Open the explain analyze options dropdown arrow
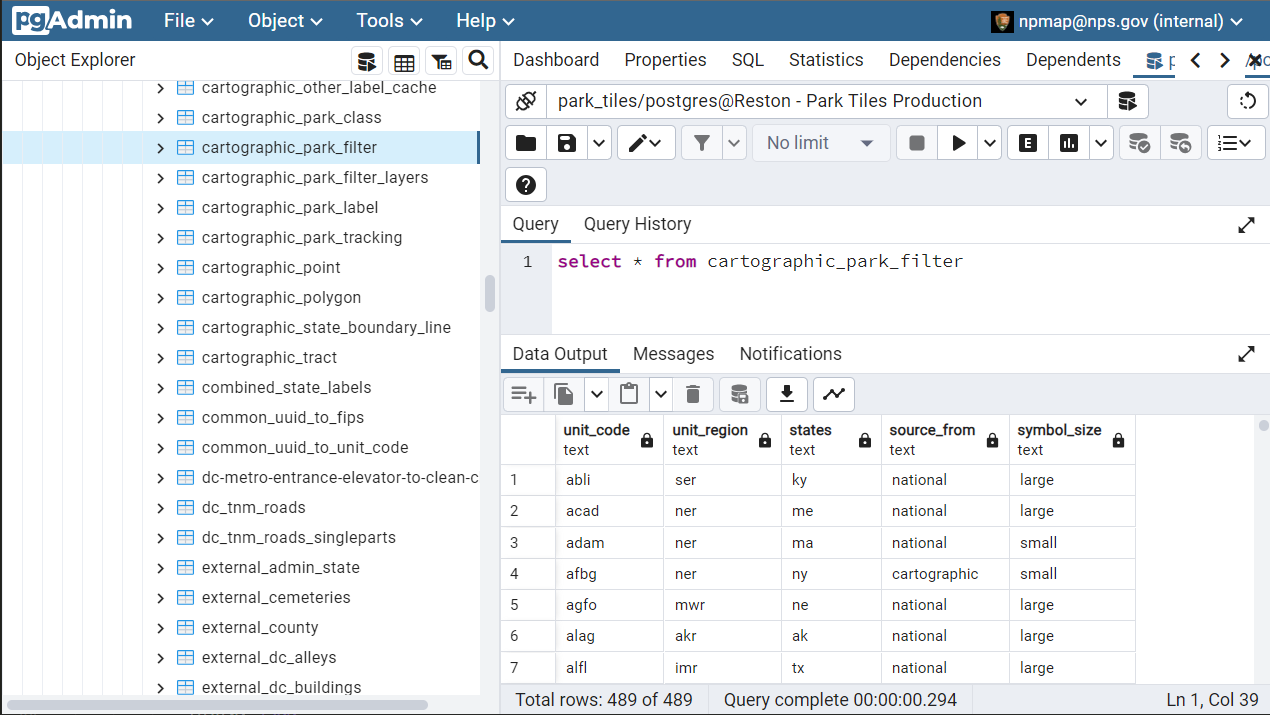 pyautogui.click(x=1101, y=143)
